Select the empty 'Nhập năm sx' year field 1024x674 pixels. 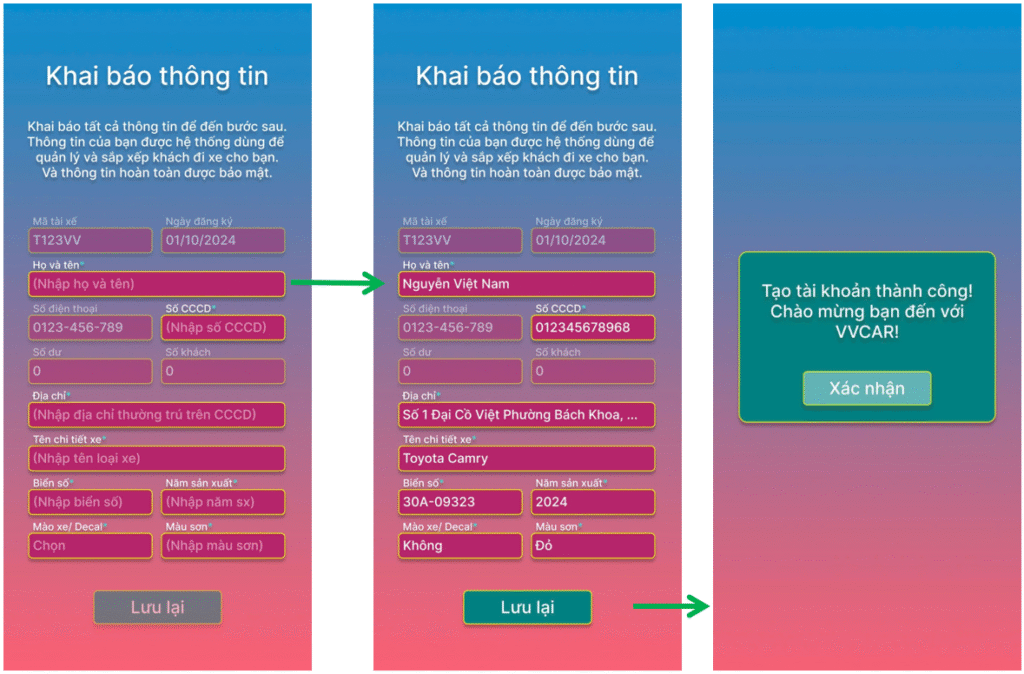(223, 502)
